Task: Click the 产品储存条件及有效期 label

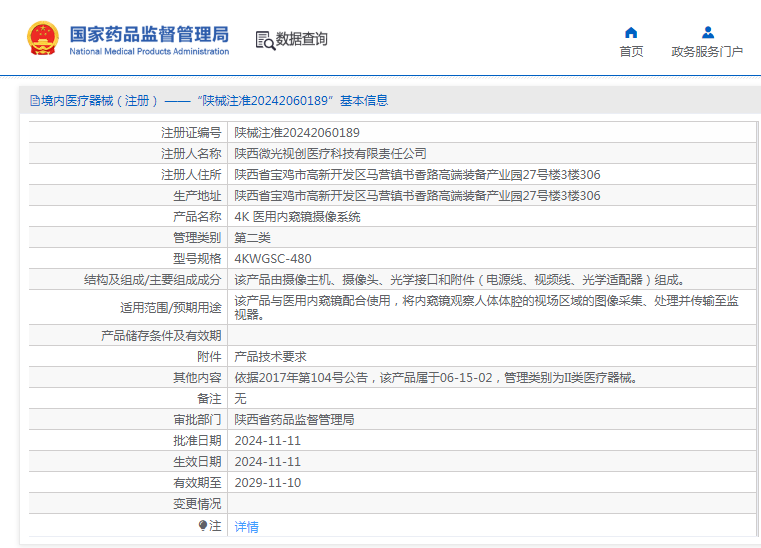Action: pyautogui.click(x=161, y=335)
